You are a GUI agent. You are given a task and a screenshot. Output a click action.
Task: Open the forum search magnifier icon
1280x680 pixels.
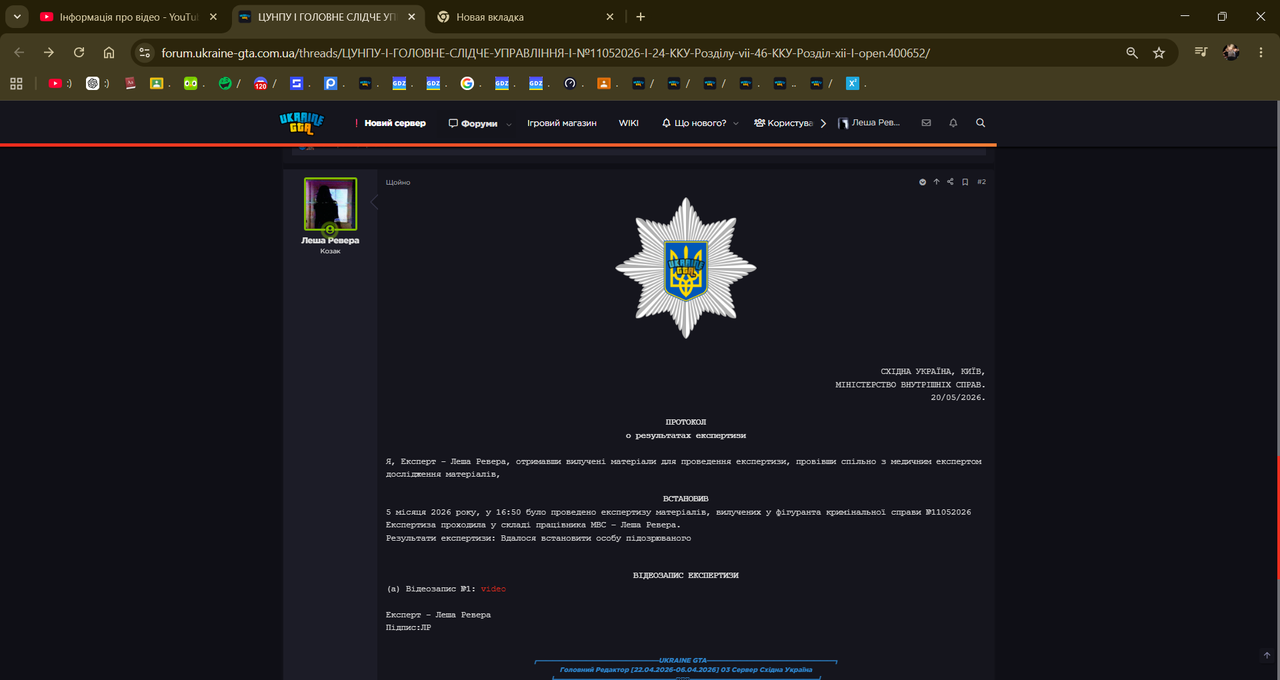(x=980, y=123)
